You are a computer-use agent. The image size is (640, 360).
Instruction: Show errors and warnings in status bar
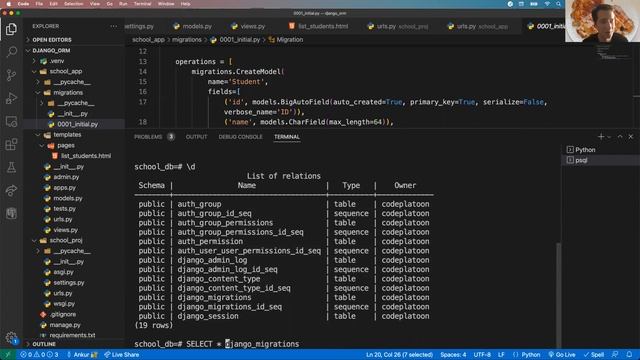click(x=39, y=355)
